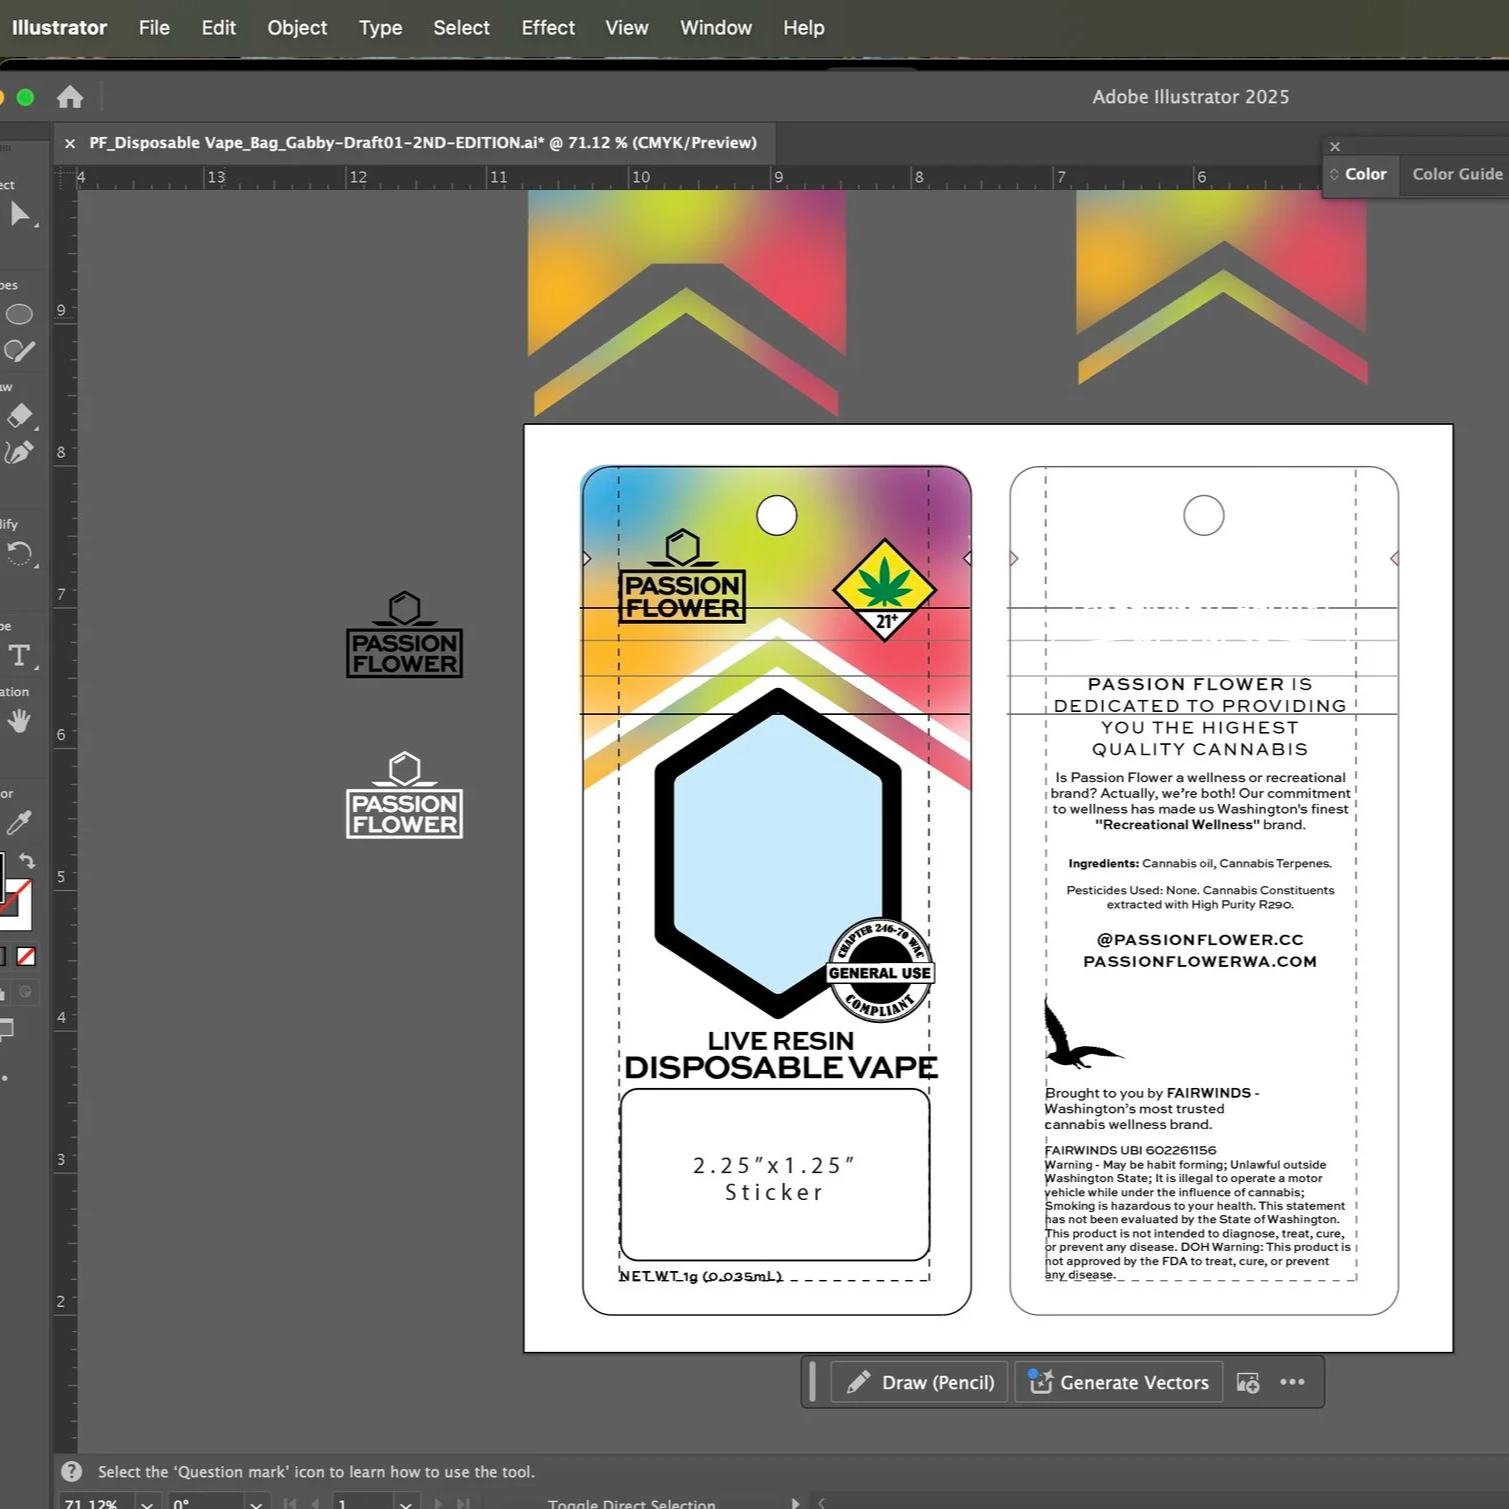Click the 21+ cannabis warning diamond
Image resolution: width=1509 pixels, height=1509 pixels.
(884, 590)
